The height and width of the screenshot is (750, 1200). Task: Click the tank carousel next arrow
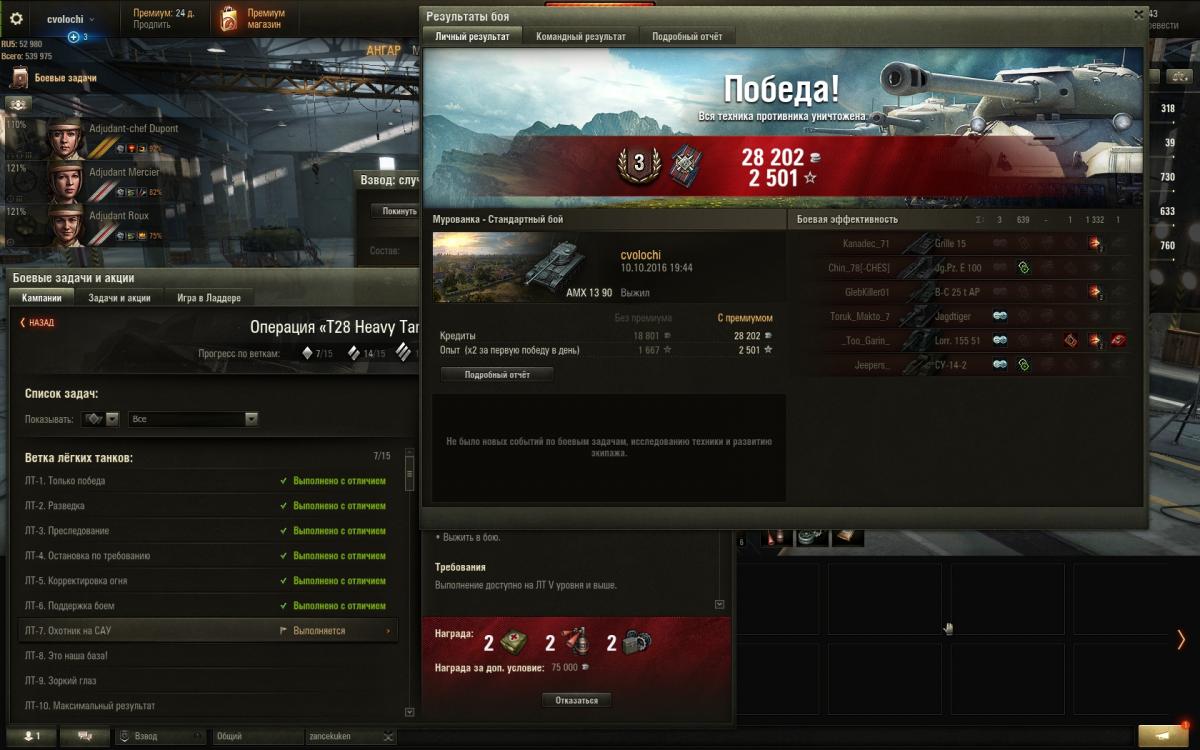1181,640
